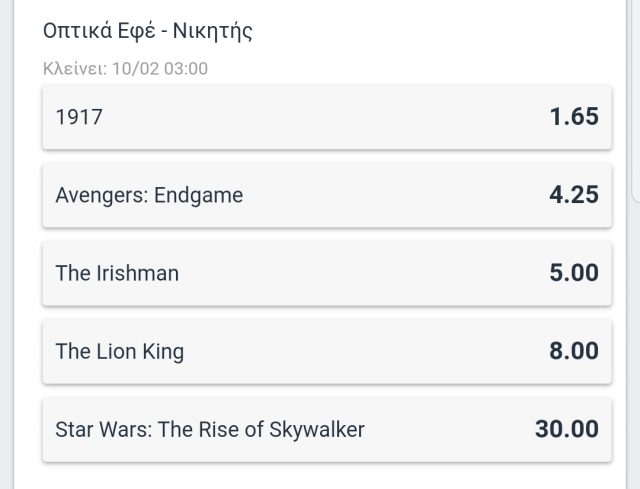
Task: Click the 5.00 odds value
Action: pos(574,273)
